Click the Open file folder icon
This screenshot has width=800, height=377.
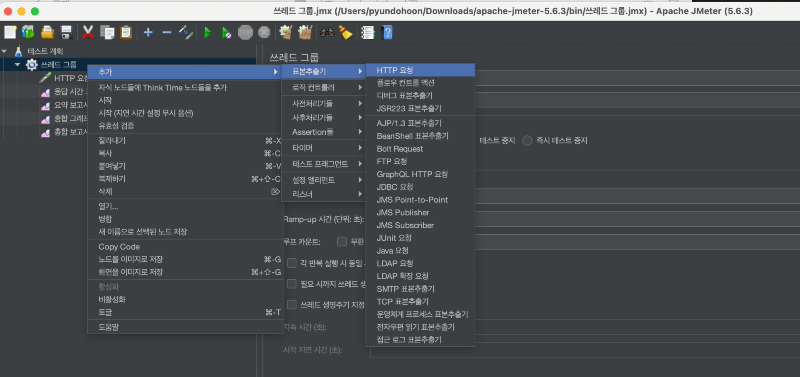point(47,33)
